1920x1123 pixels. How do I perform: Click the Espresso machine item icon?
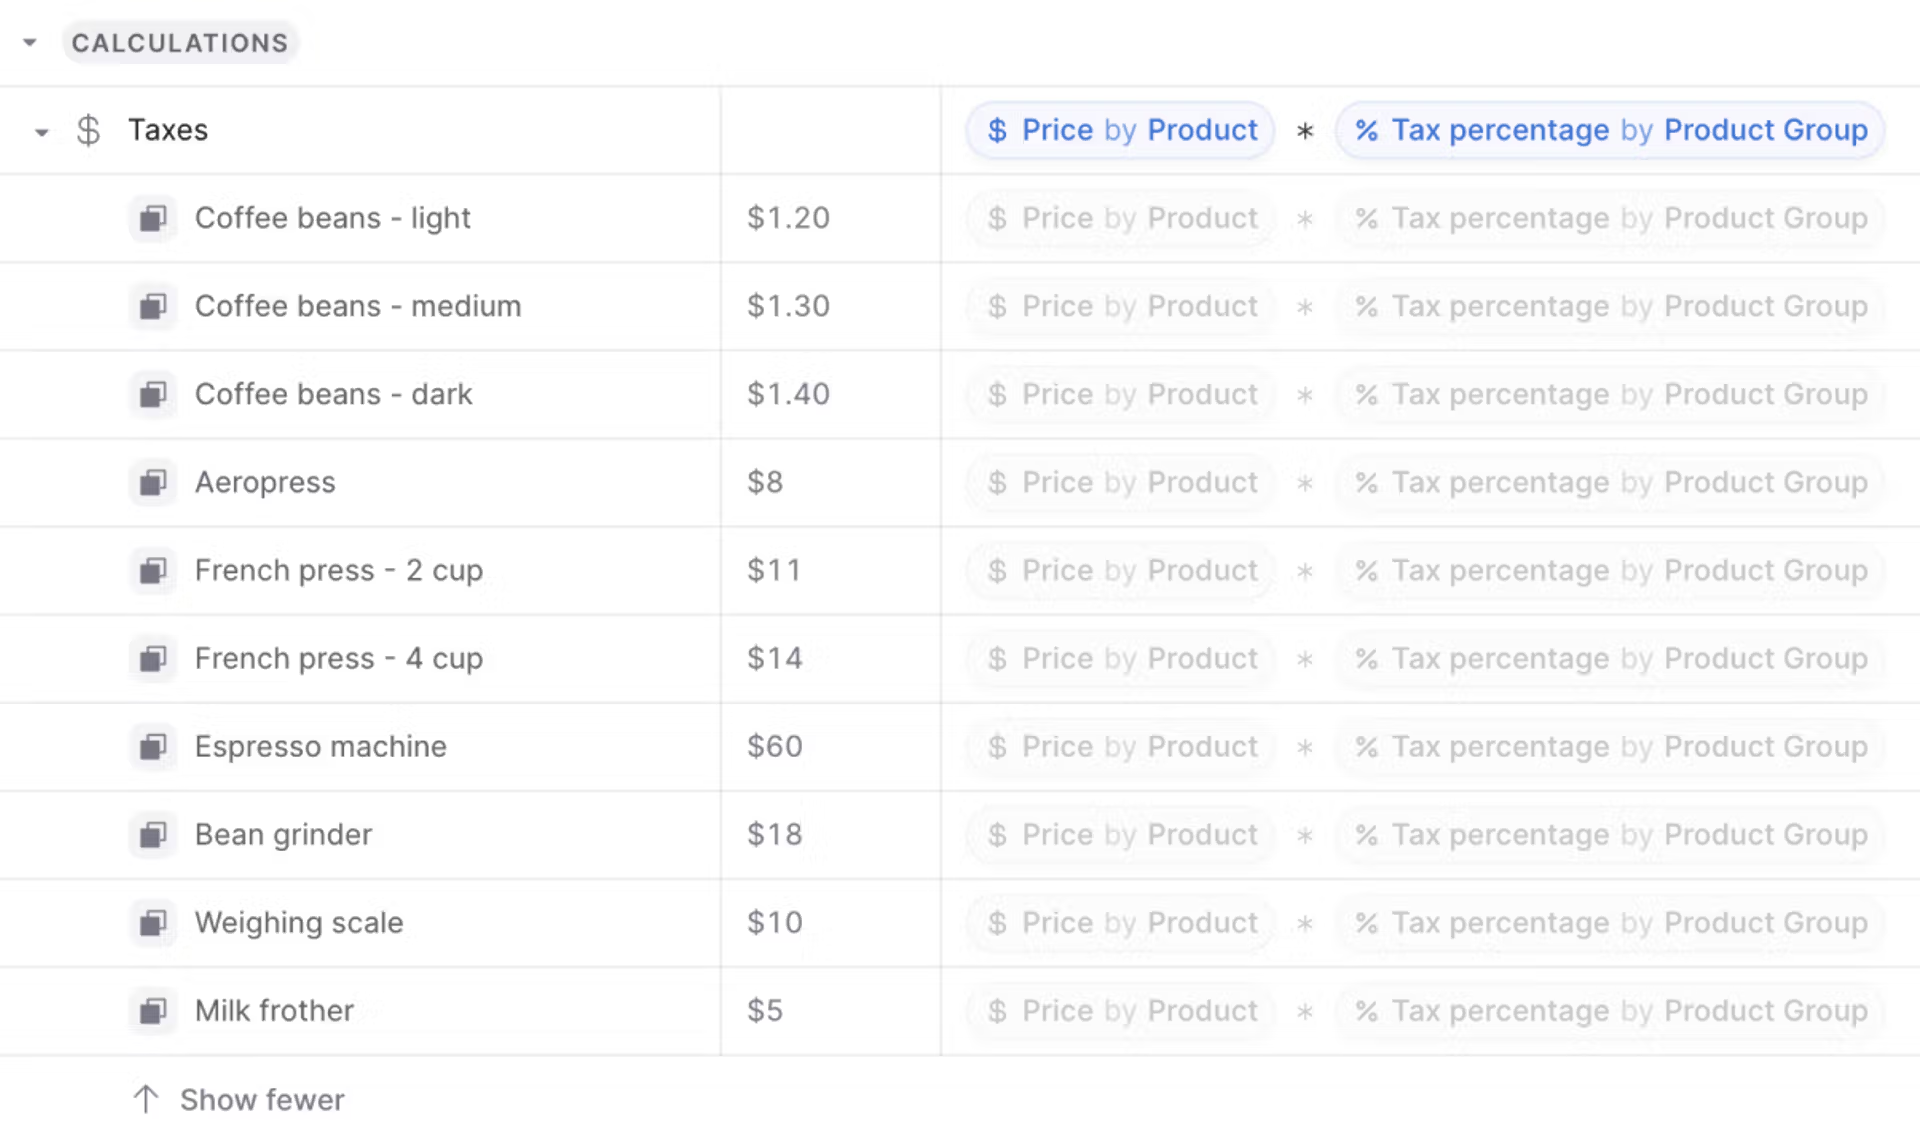pyautogui.click(x=153, y=746)
